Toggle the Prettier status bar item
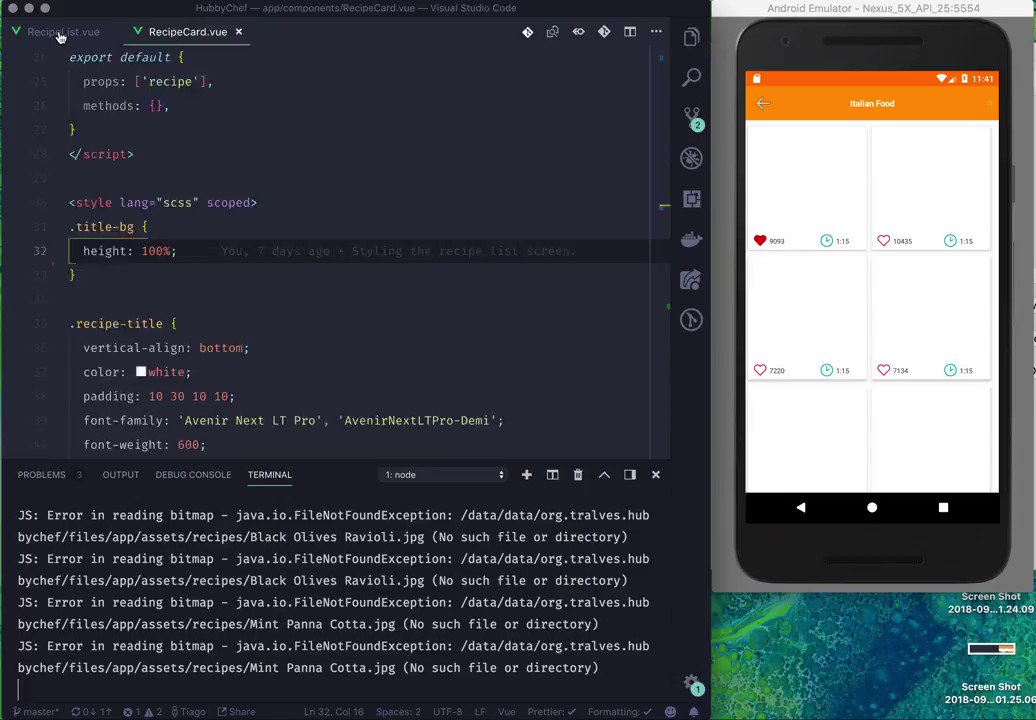 (552, 712)
